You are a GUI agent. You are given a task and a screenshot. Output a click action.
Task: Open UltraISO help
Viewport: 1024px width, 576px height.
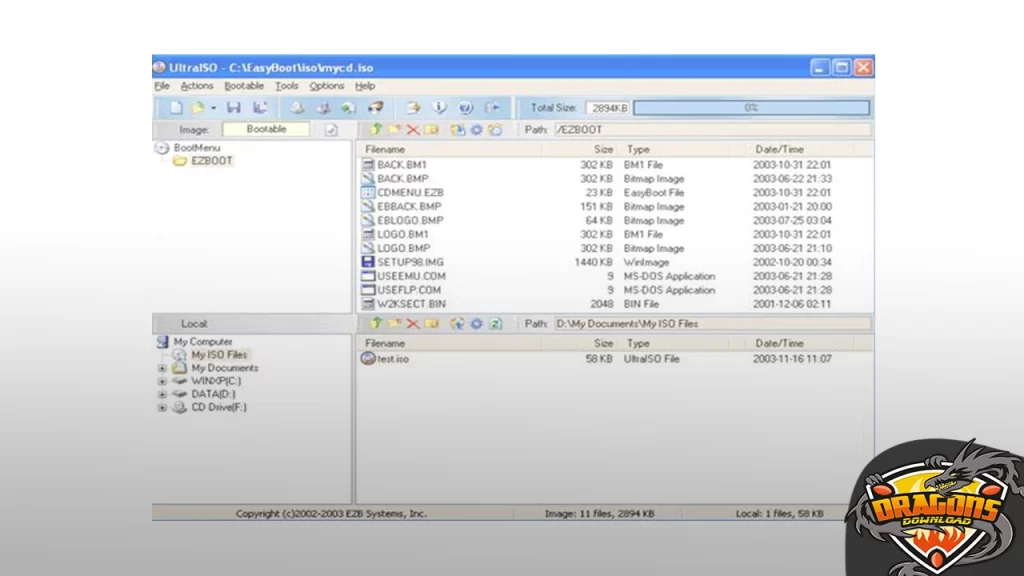(365, 86)
